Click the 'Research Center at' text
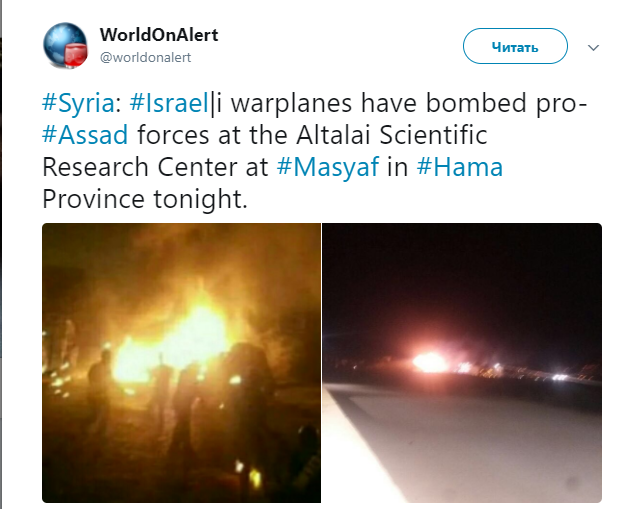This screenshot has width=634, height=509. click(155, 167)
